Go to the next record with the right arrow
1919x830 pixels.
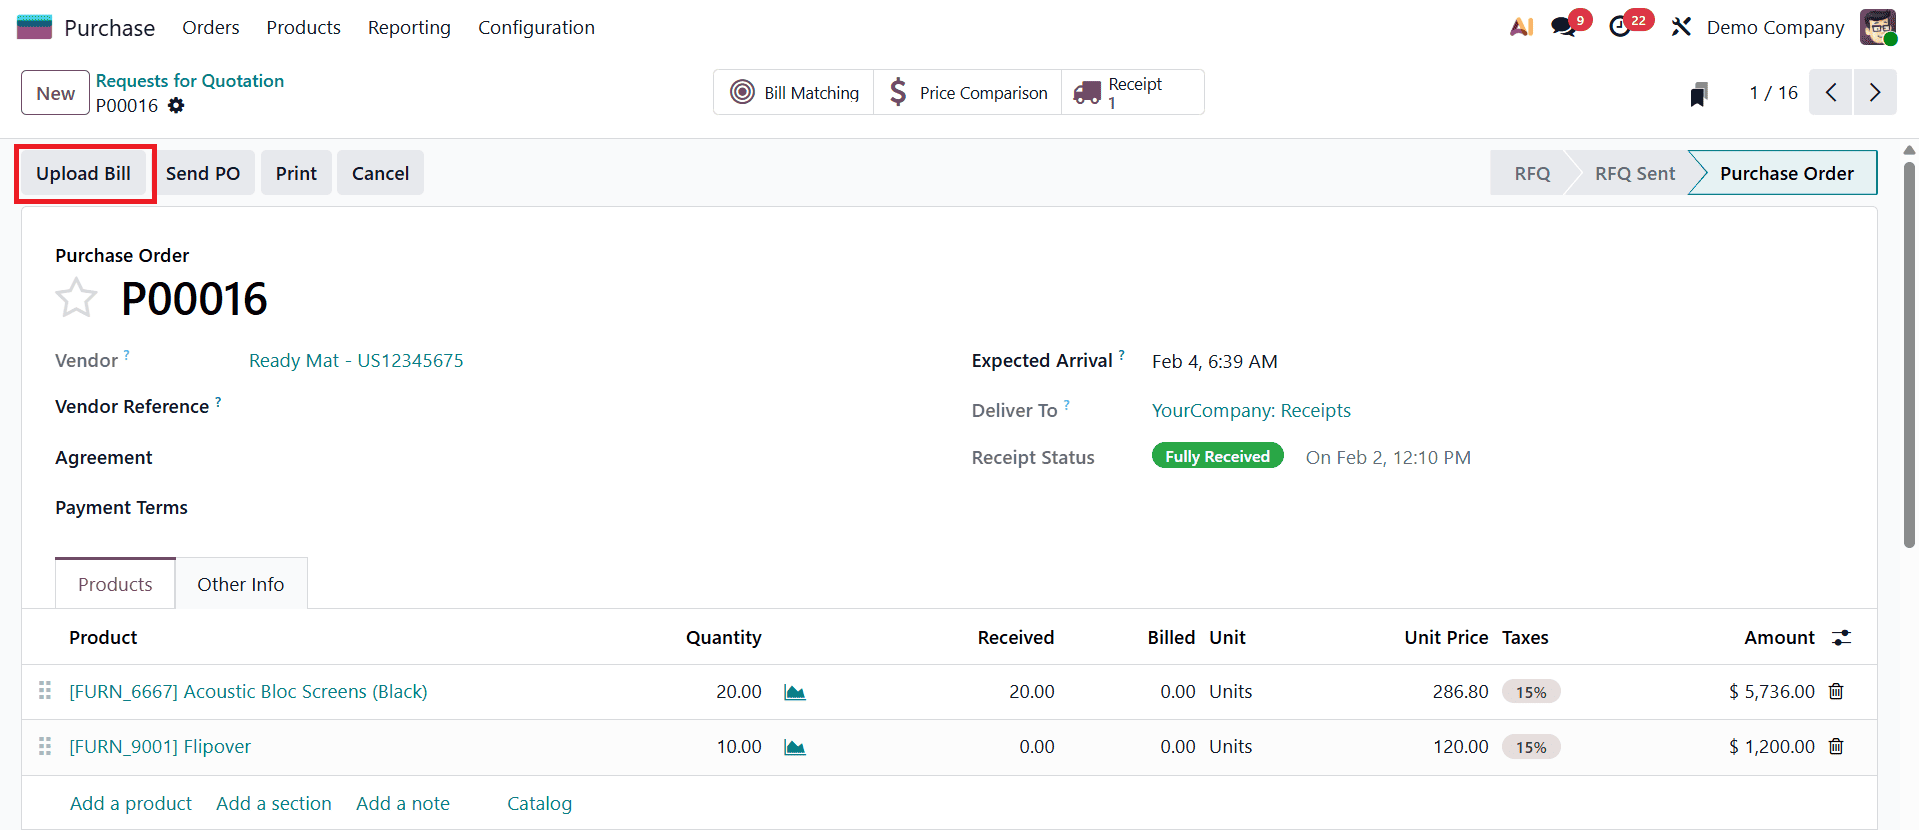point(1876,91)
